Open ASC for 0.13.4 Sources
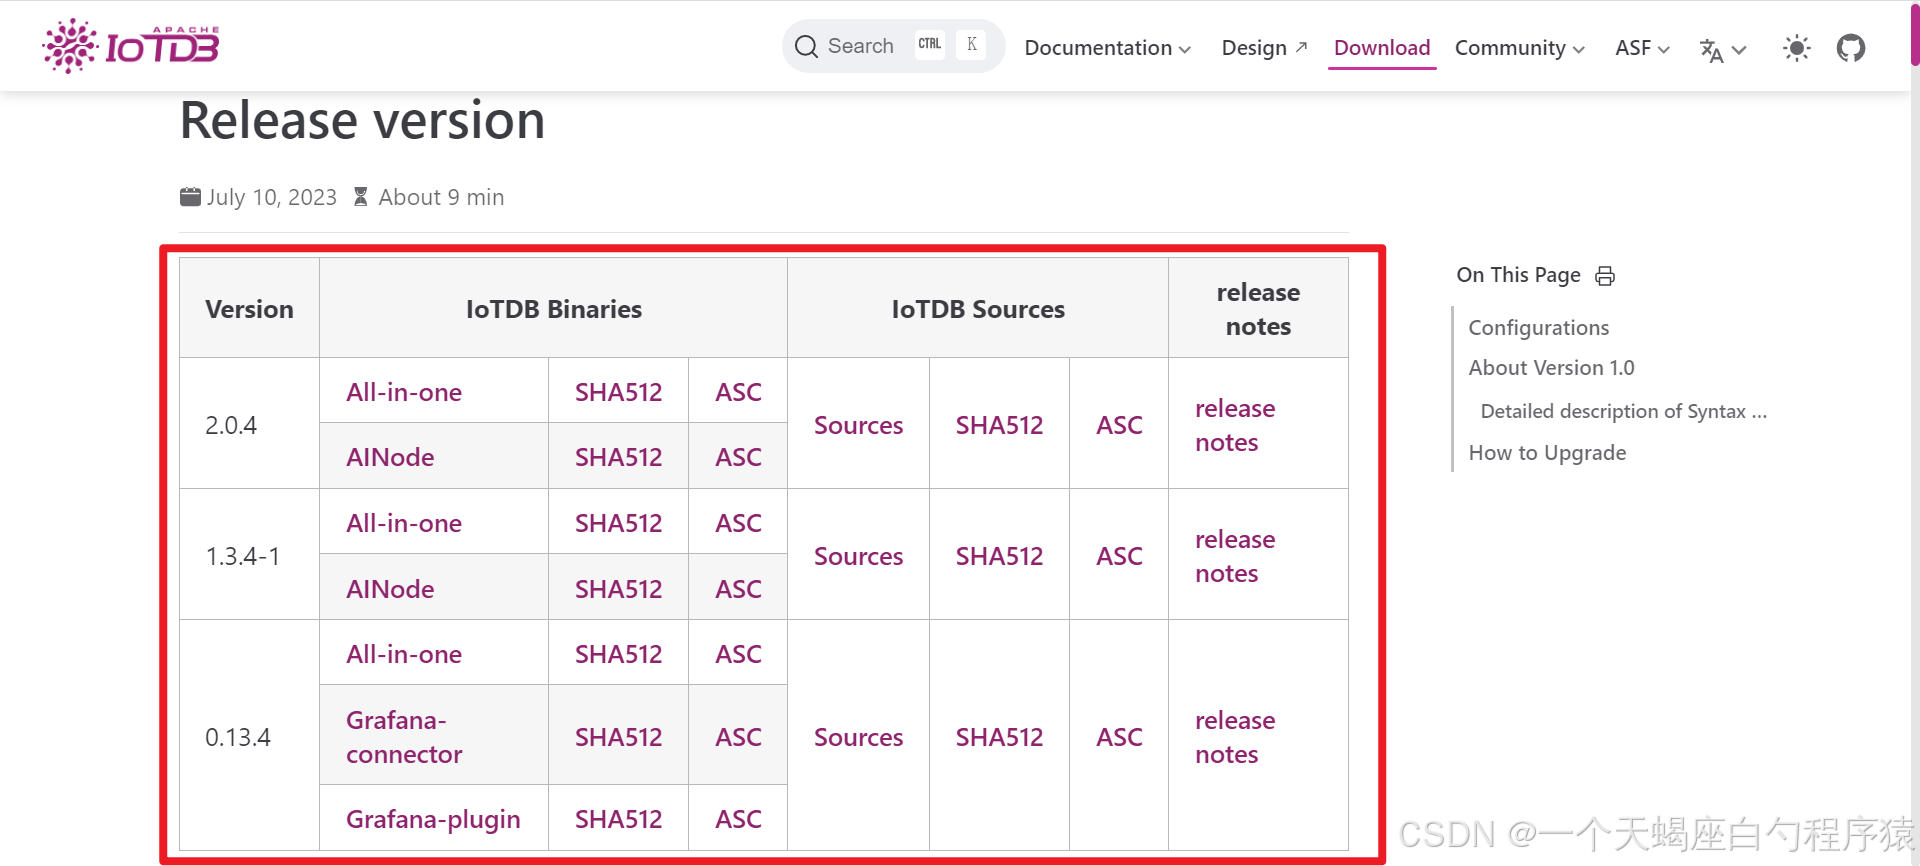The width and height of the screenshot is (1920, 866). (x=1119, y=737)
